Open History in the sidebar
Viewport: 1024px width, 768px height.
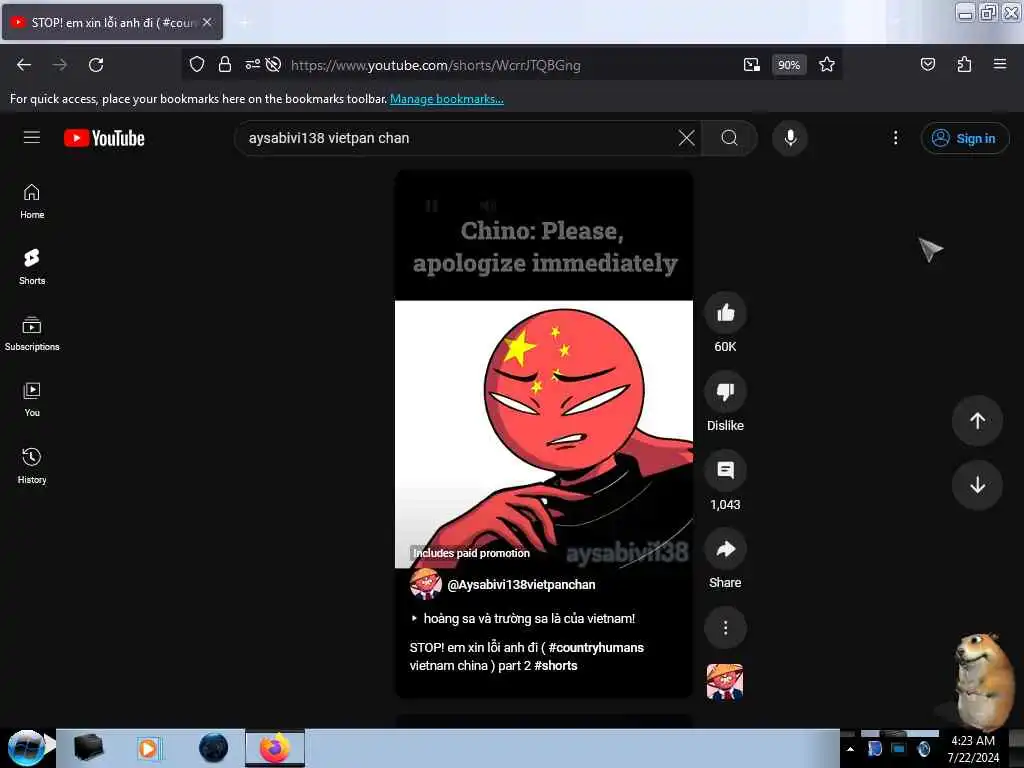click(x=31, y=466)
